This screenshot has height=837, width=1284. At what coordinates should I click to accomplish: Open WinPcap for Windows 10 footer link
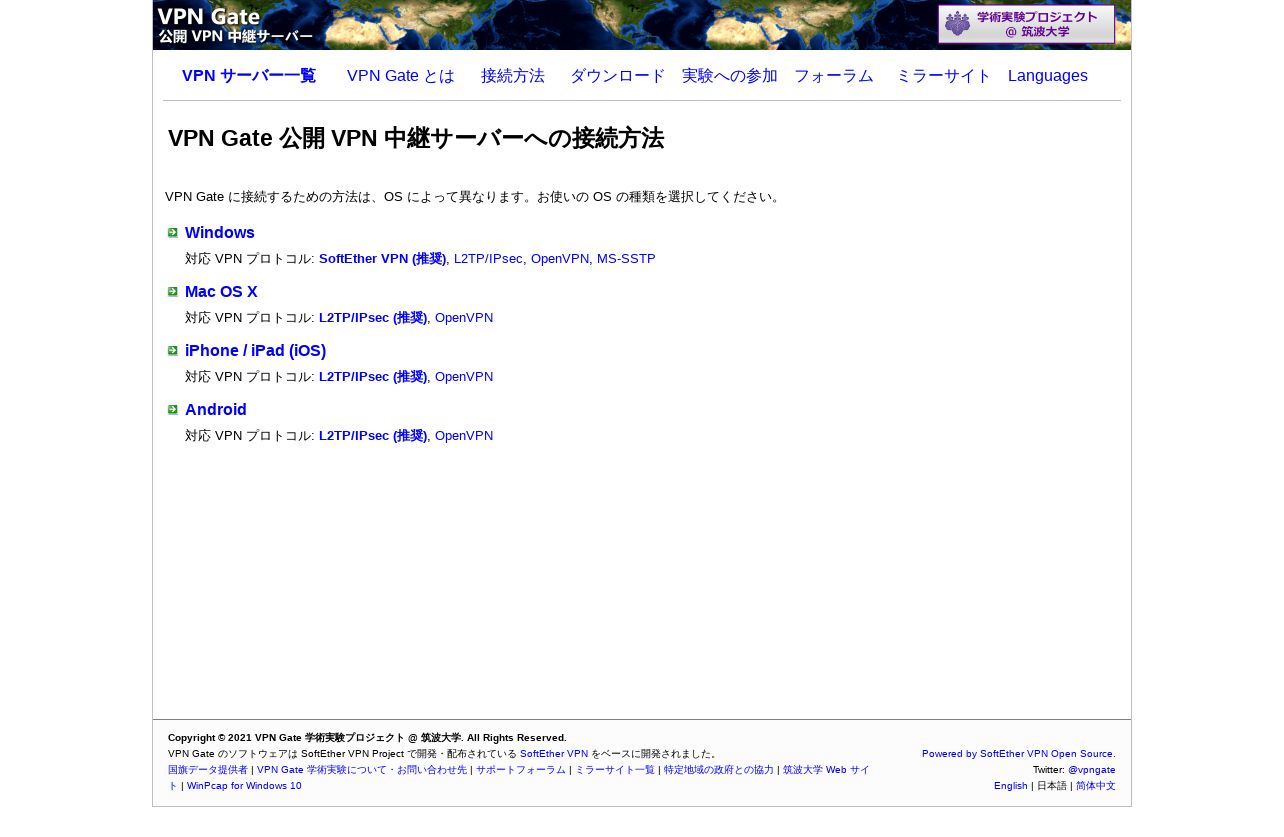point(244,786)
